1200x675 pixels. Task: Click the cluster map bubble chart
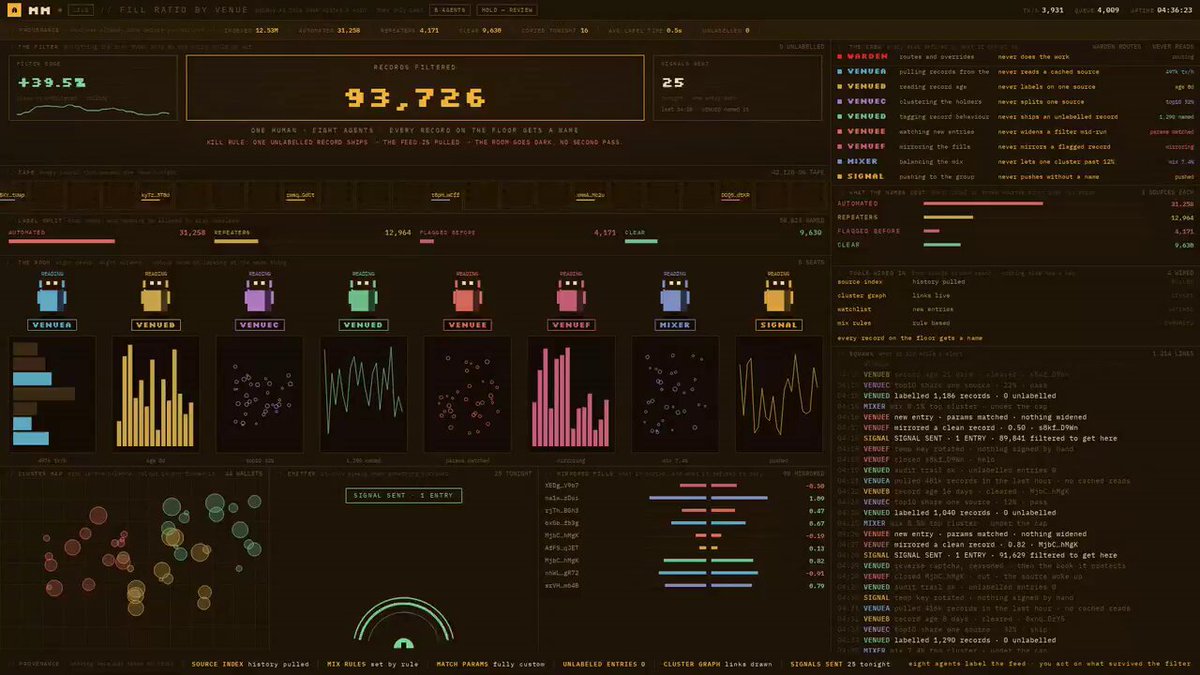pyautogui.click(x=134, y=565)
